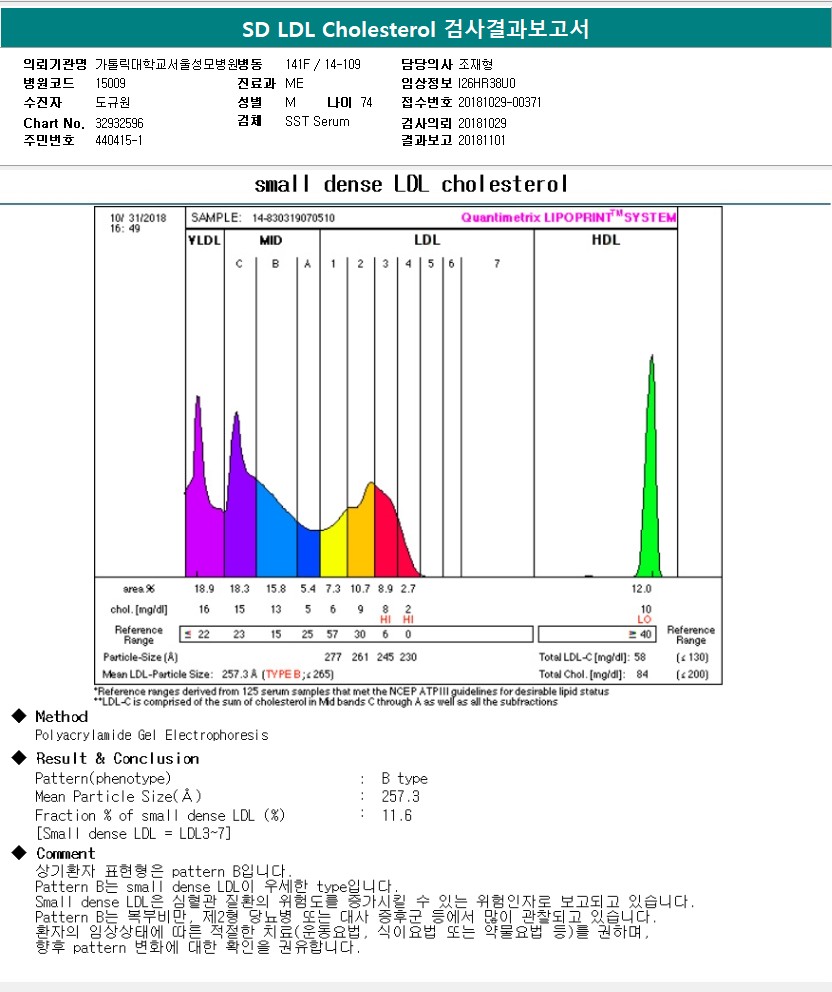832x992 pixels.
Task: Click the red LO flag under HDL
Action: pyautogui.click(x=644, y=619)
